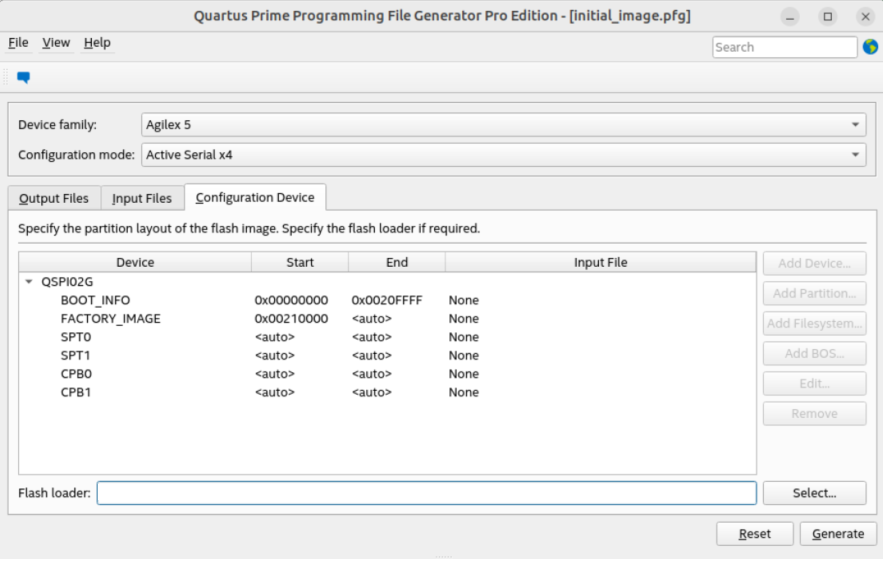Click the globe icon beside search
The height and width of the screenshot is (563, 887).
(x=870, y=47)
